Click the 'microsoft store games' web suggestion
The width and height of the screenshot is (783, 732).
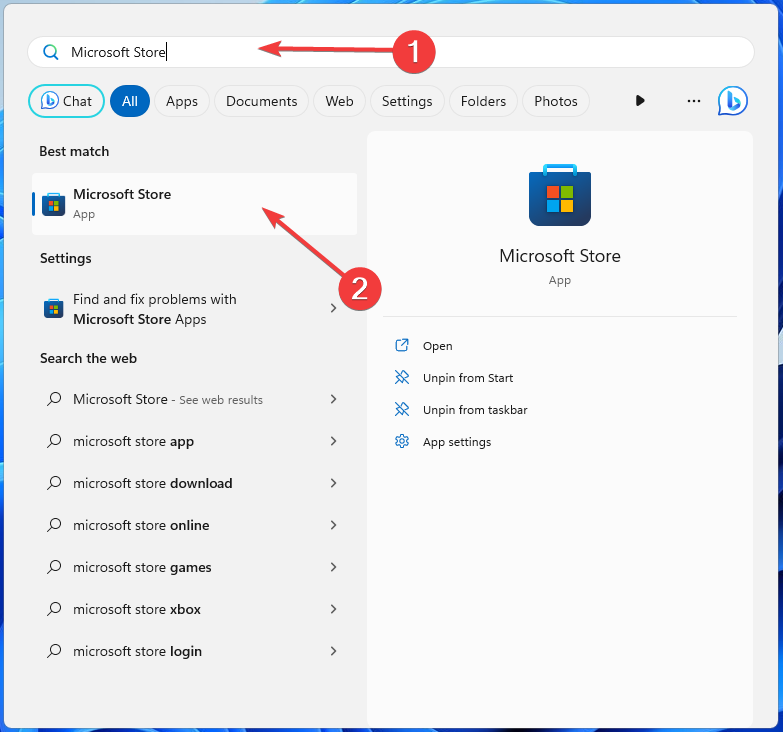[142, 567]
